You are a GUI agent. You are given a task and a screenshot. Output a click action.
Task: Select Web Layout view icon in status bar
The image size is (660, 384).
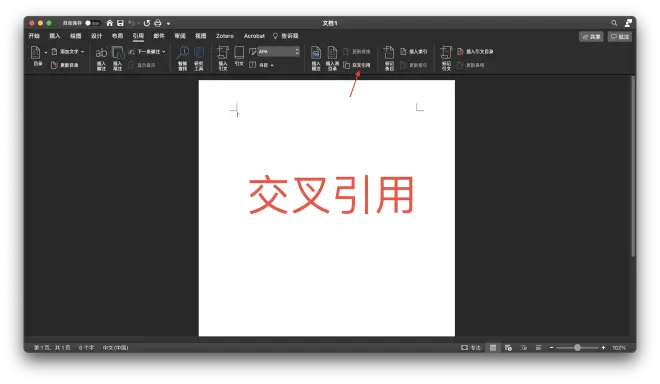pyautogui.click(x=508, y=348)
